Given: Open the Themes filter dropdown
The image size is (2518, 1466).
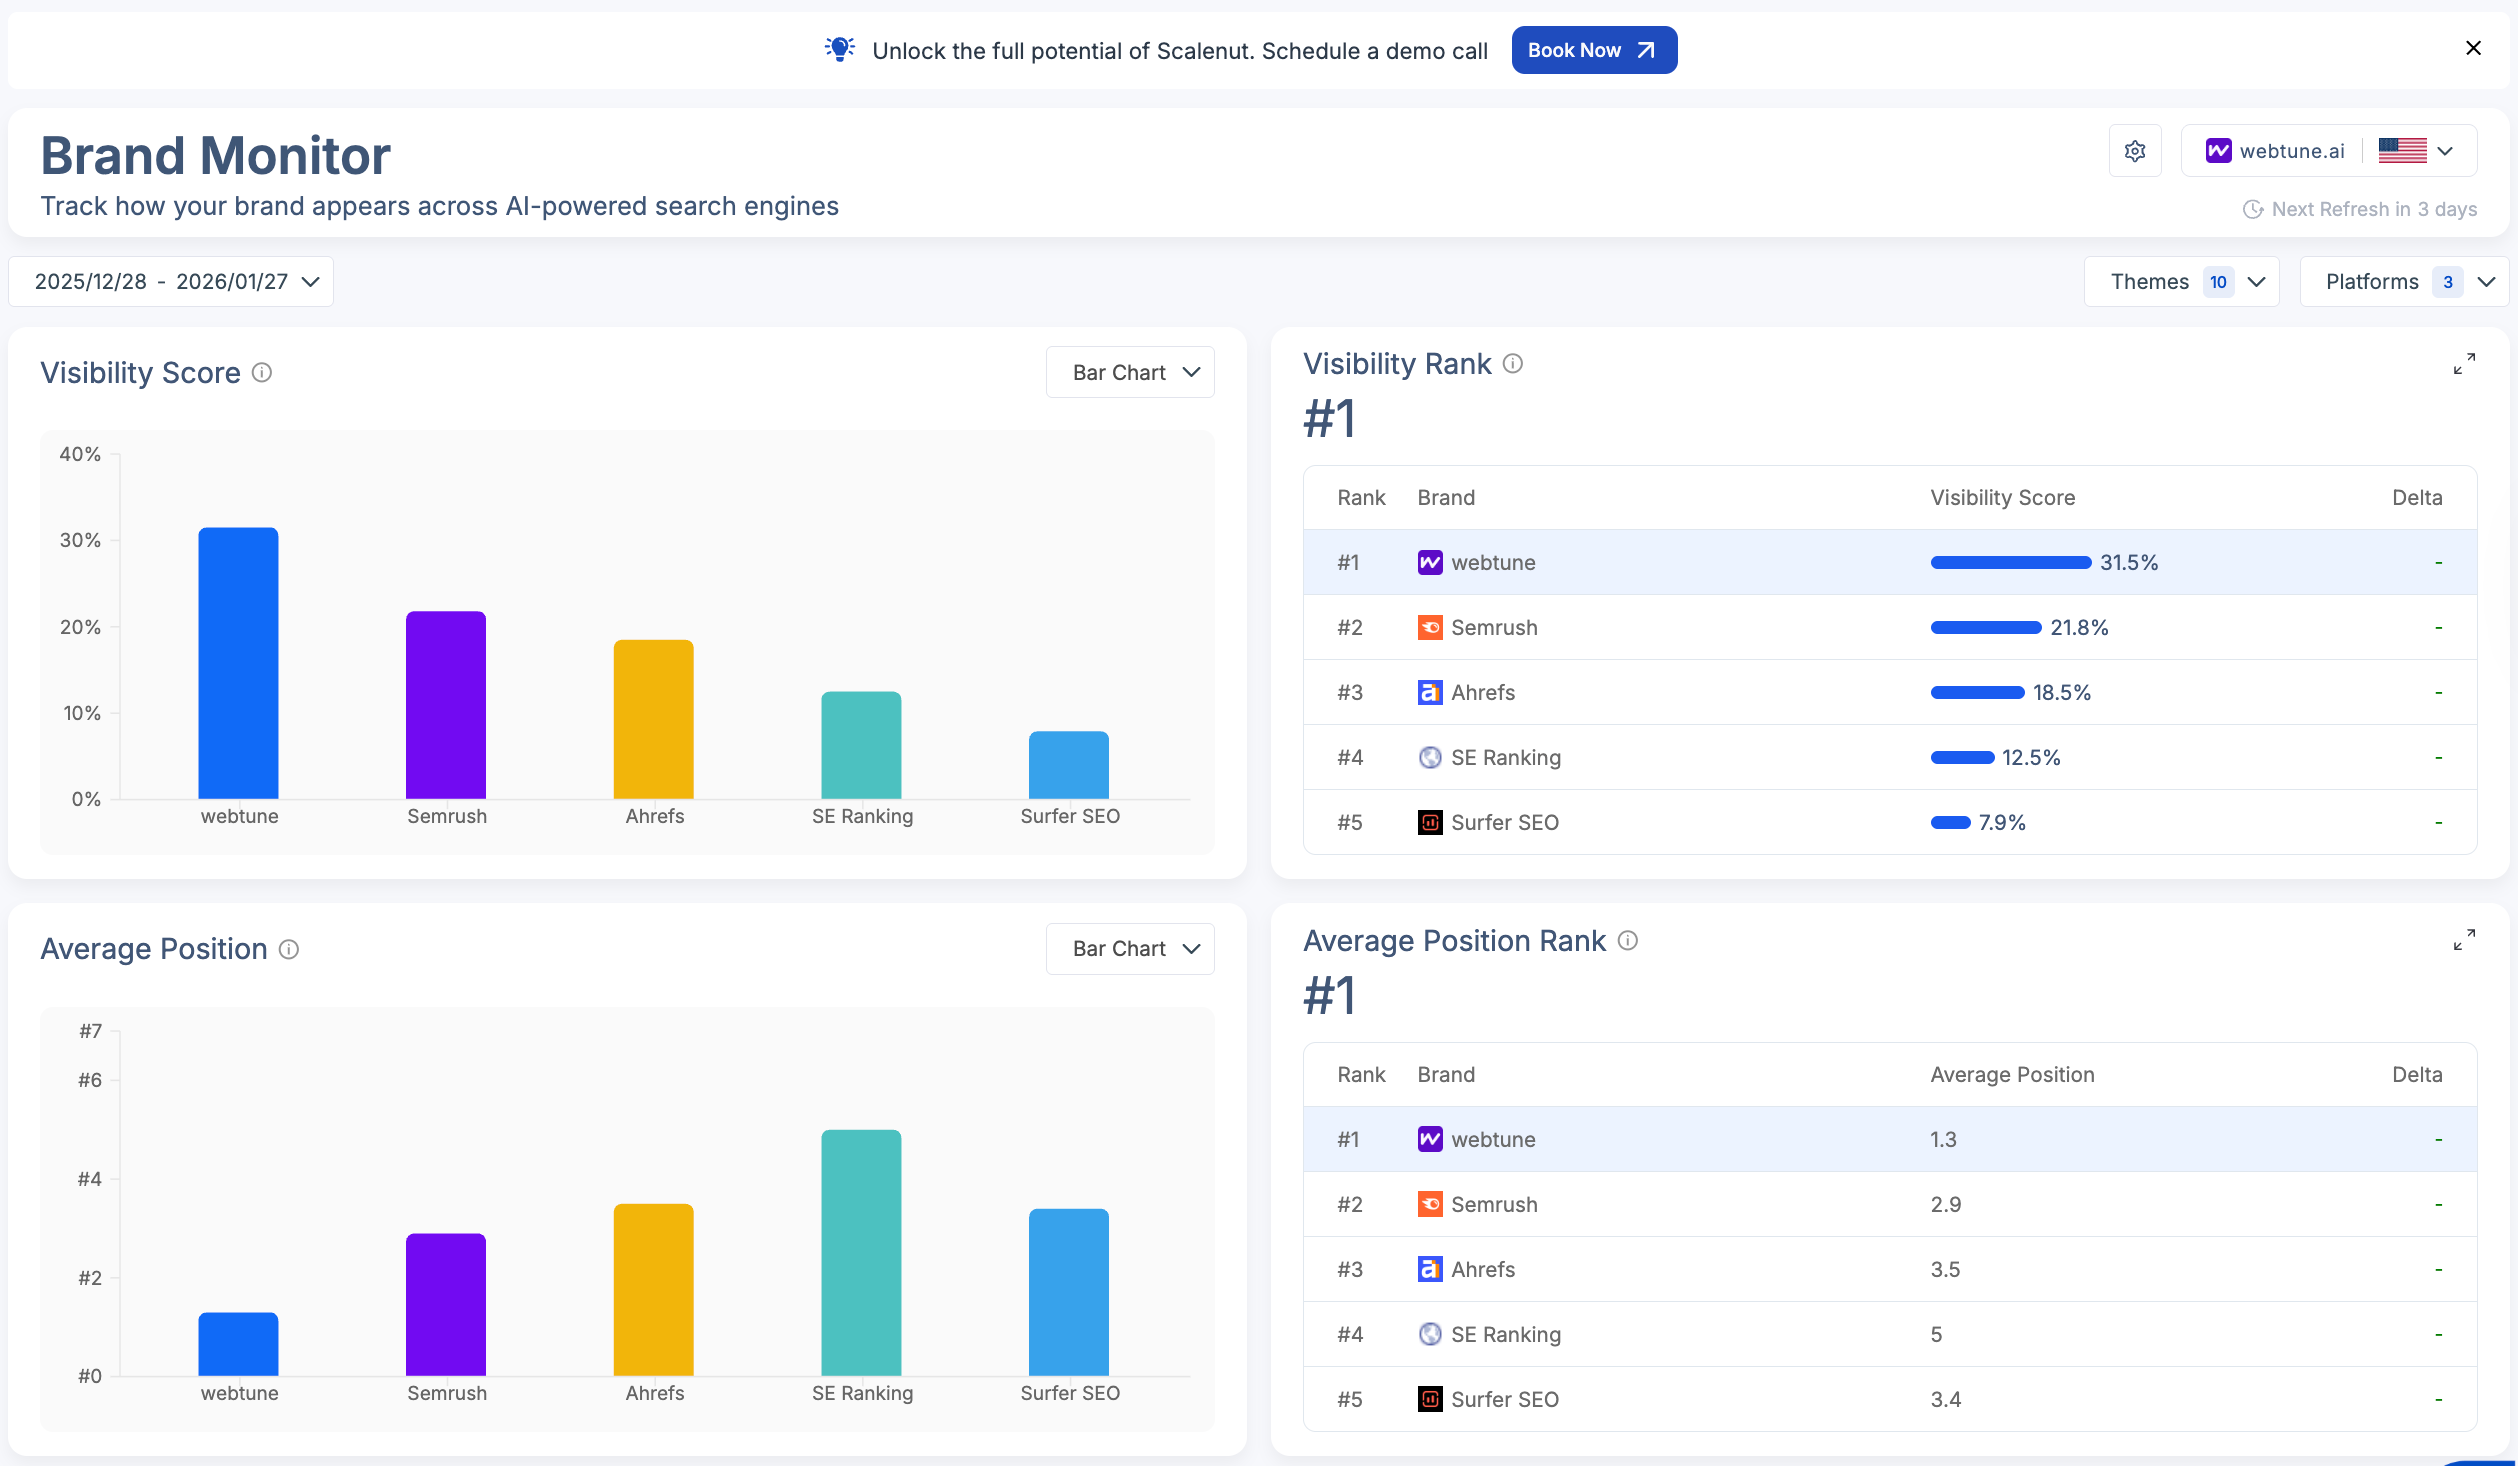Looking at the screenshot, I should 2181,281.
